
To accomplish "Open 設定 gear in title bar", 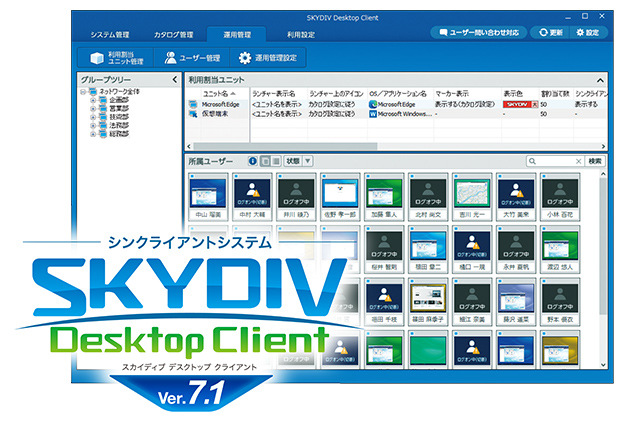I will (580, 32).
